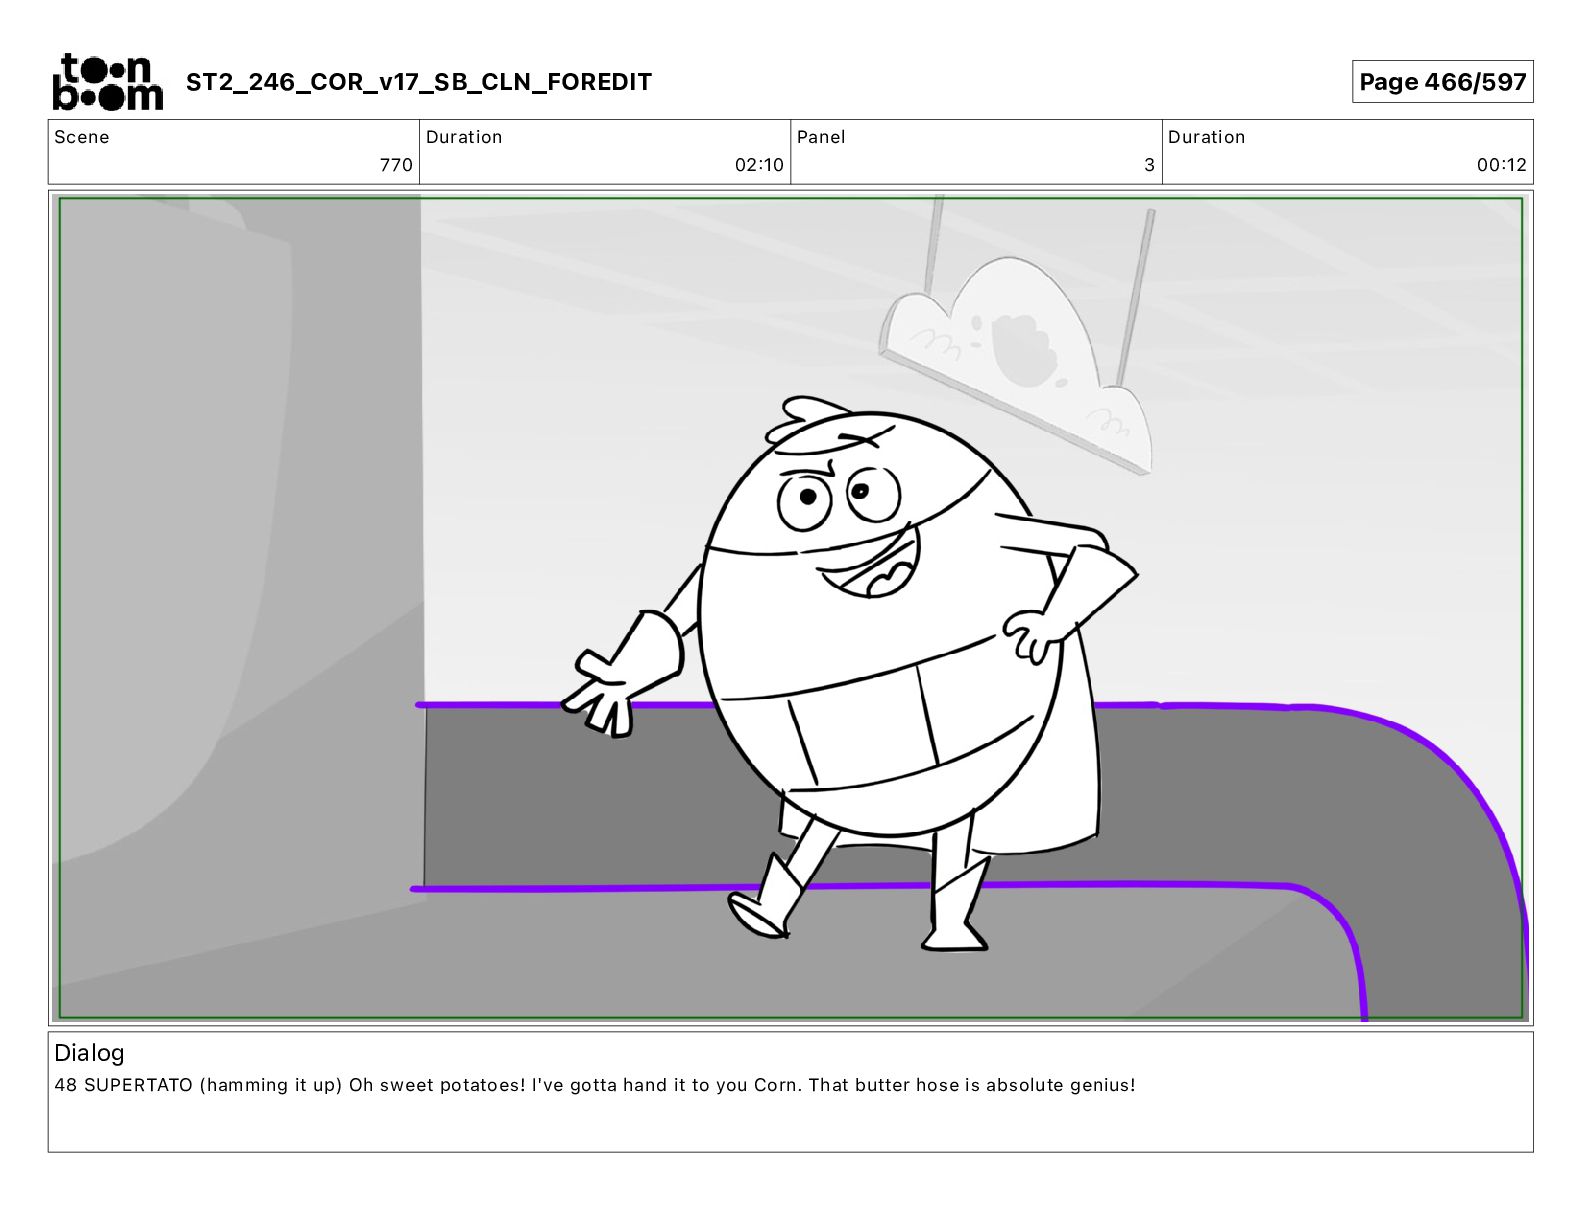This screenshot has width=1584, height=1224.
Task: Click the Panel label
Action: (821, 137)
